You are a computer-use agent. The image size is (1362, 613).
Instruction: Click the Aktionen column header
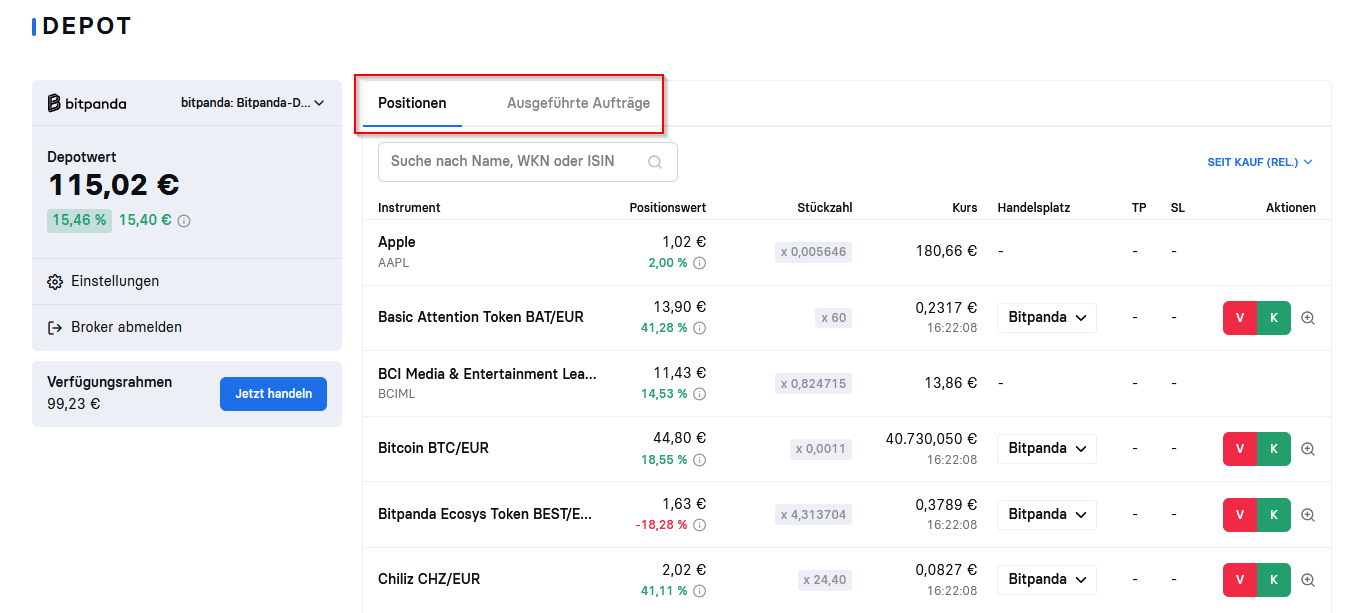click(x=1291, y=208)
